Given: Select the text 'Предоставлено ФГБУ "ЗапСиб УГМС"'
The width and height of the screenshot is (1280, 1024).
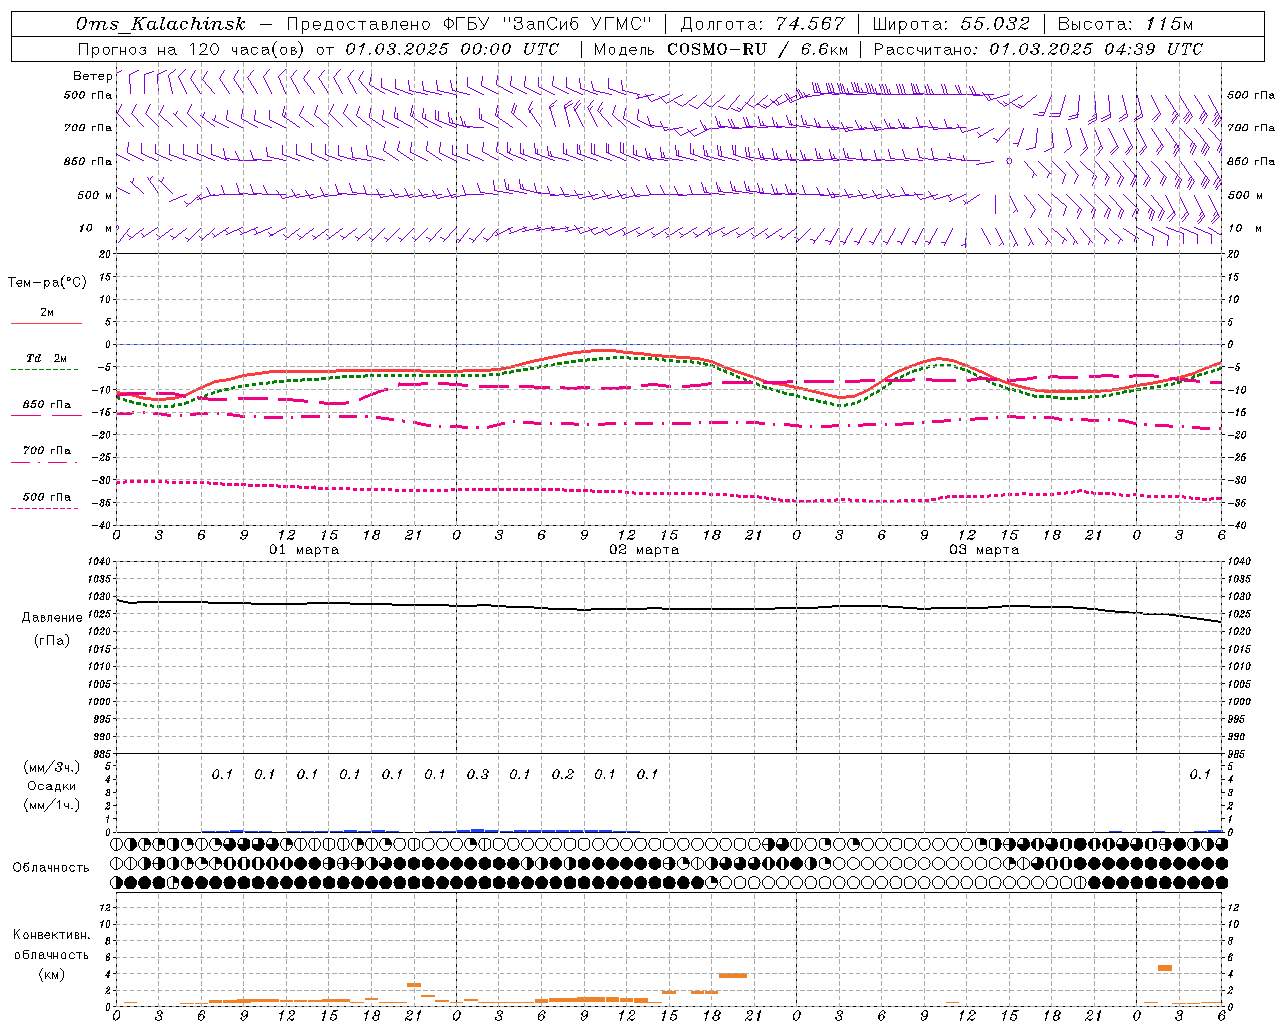Looking at the screenshot, I should click(469, 24).
